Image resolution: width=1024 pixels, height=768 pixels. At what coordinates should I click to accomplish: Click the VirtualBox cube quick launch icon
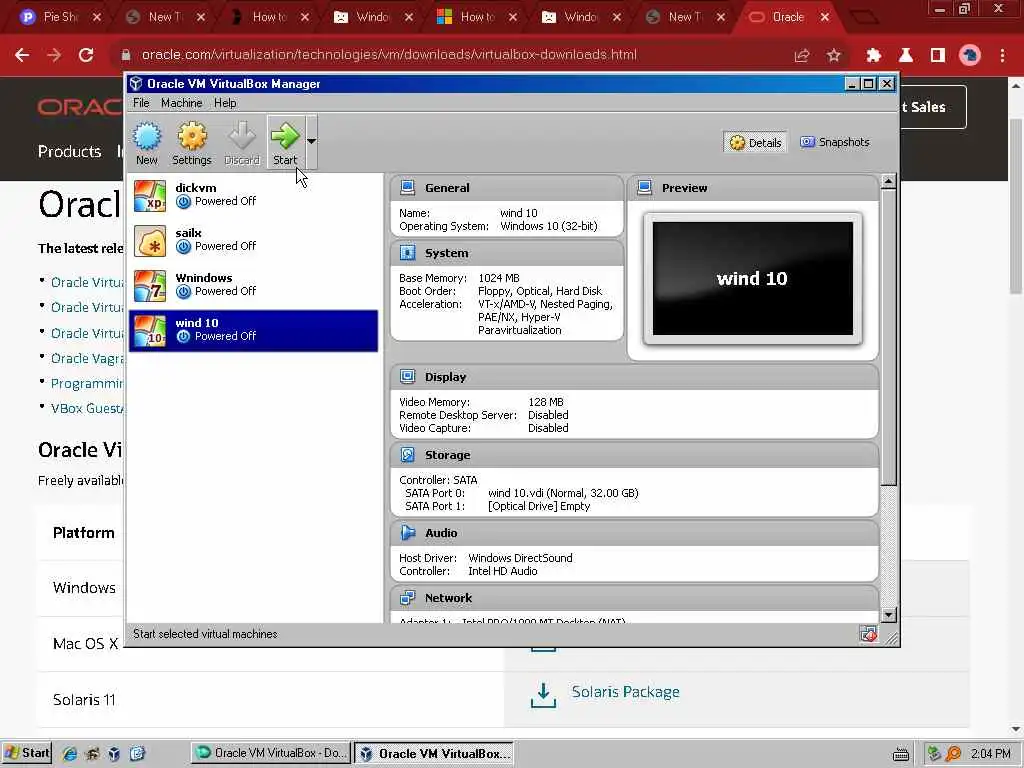(114, 754)
